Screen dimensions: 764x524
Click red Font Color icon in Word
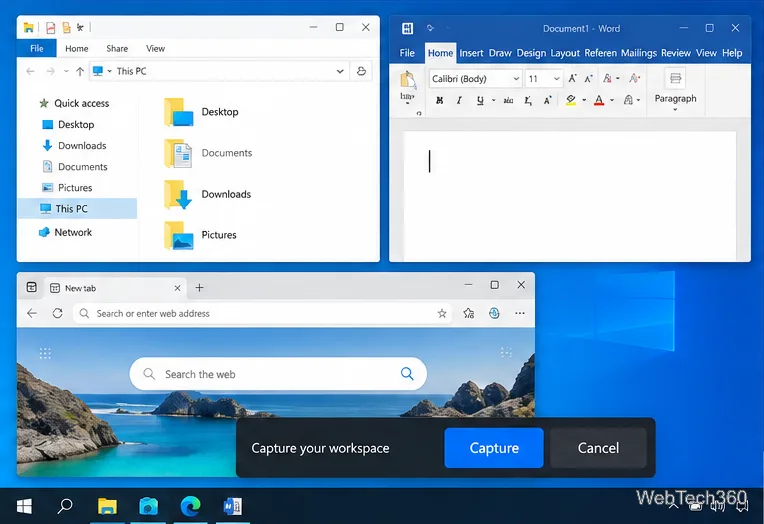pos(599,100)
